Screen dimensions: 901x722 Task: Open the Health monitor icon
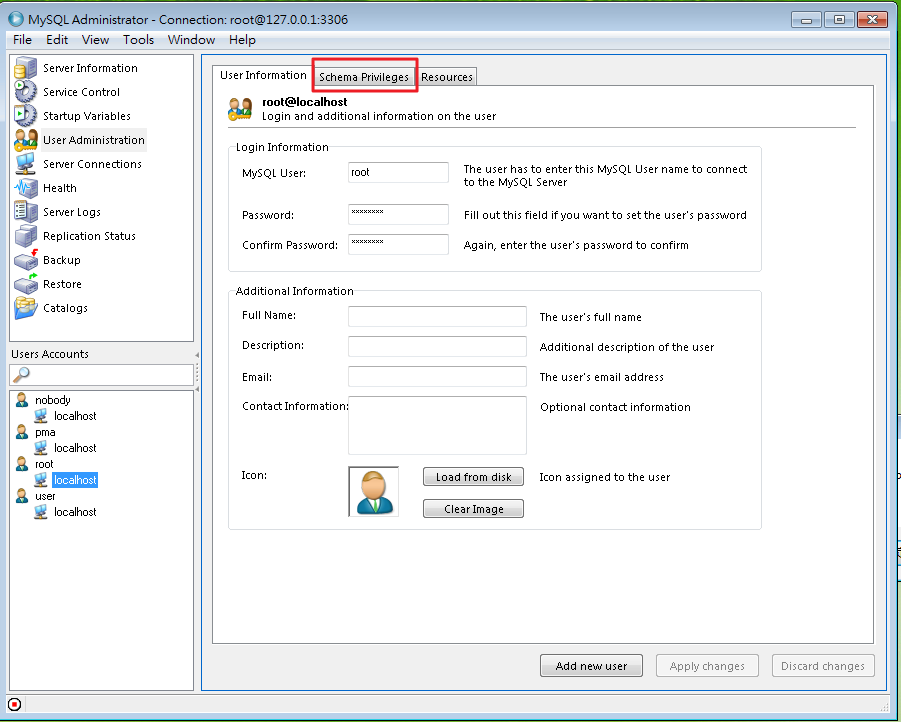point(26,188)
